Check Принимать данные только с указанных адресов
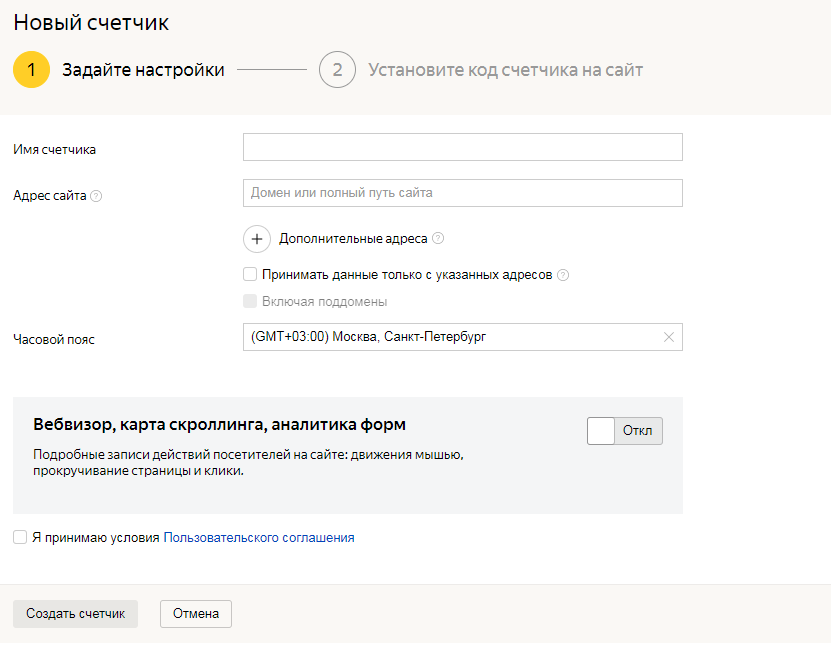 [x=250, y=274]
